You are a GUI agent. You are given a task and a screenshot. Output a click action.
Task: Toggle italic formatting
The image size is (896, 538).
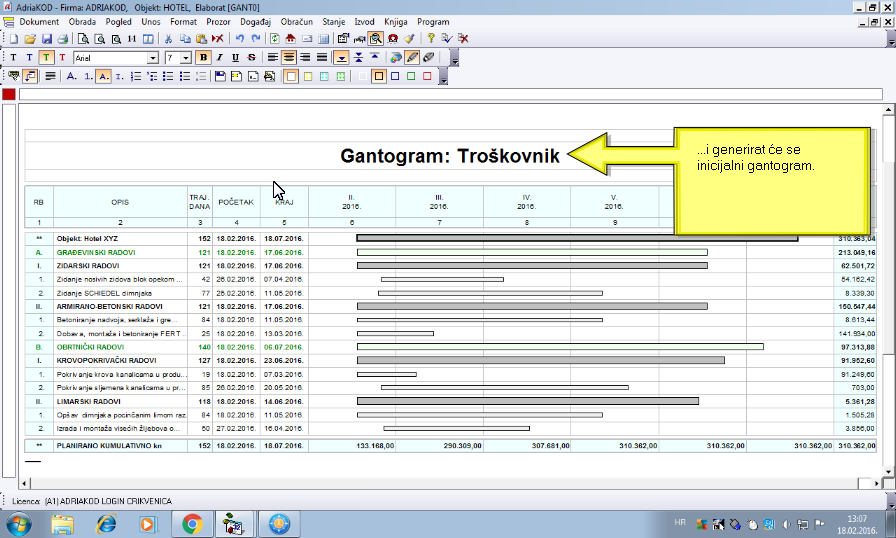click(x=219, y=58)
